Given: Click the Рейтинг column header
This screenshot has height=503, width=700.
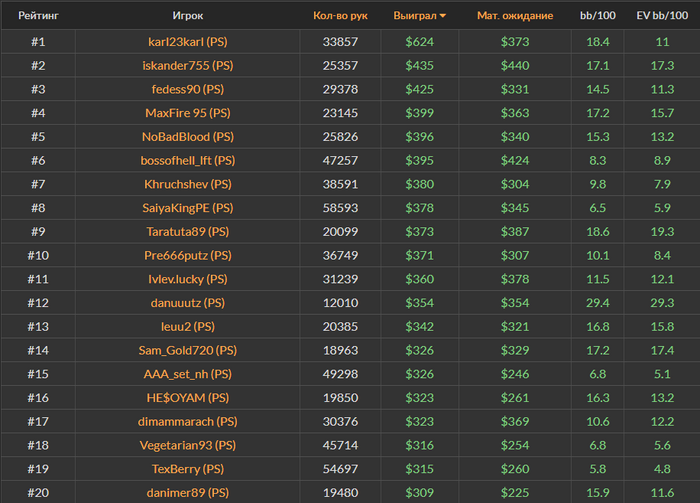Looking at the screenshot, I should click(x=38, y=16).
